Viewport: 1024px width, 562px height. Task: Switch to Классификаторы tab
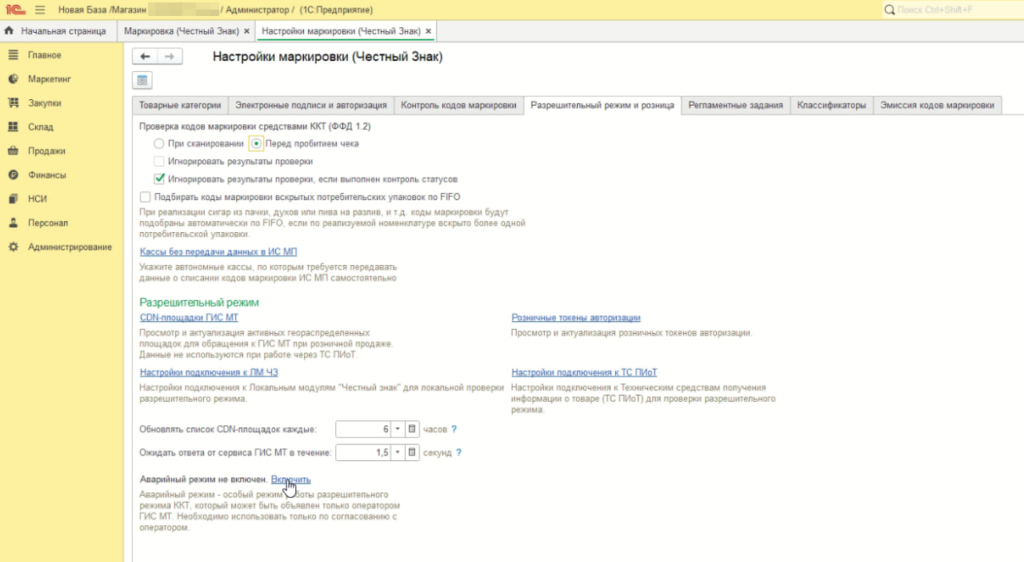831,105
